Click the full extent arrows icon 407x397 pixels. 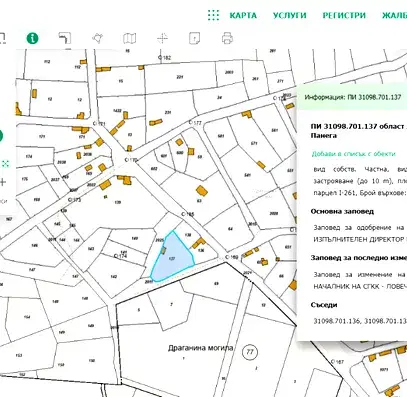(6, 164)
